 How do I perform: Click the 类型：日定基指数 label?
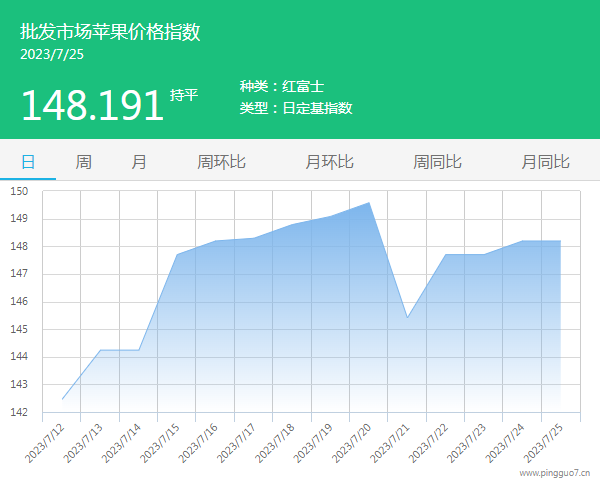[x=296, y=108]
